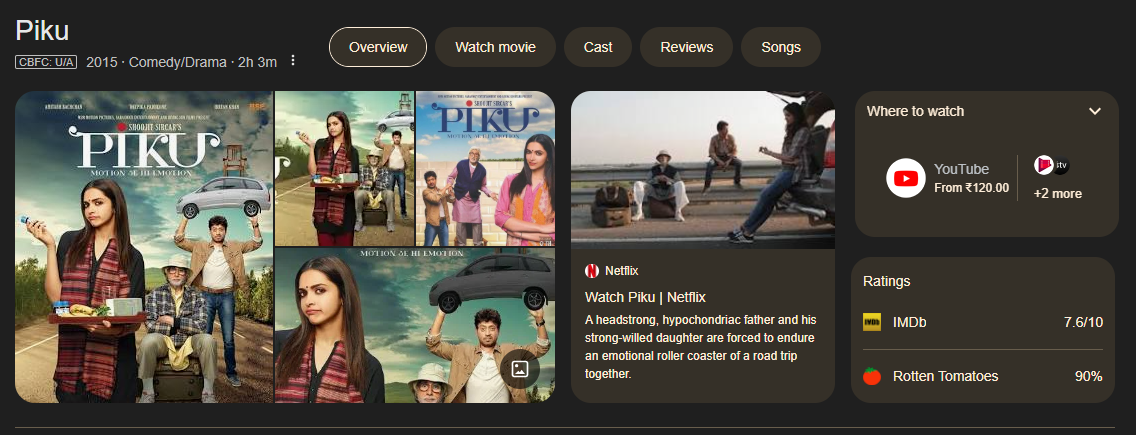Click the three-dot more options icon
The image size is (1136, 435).
[x=293, y=61]
